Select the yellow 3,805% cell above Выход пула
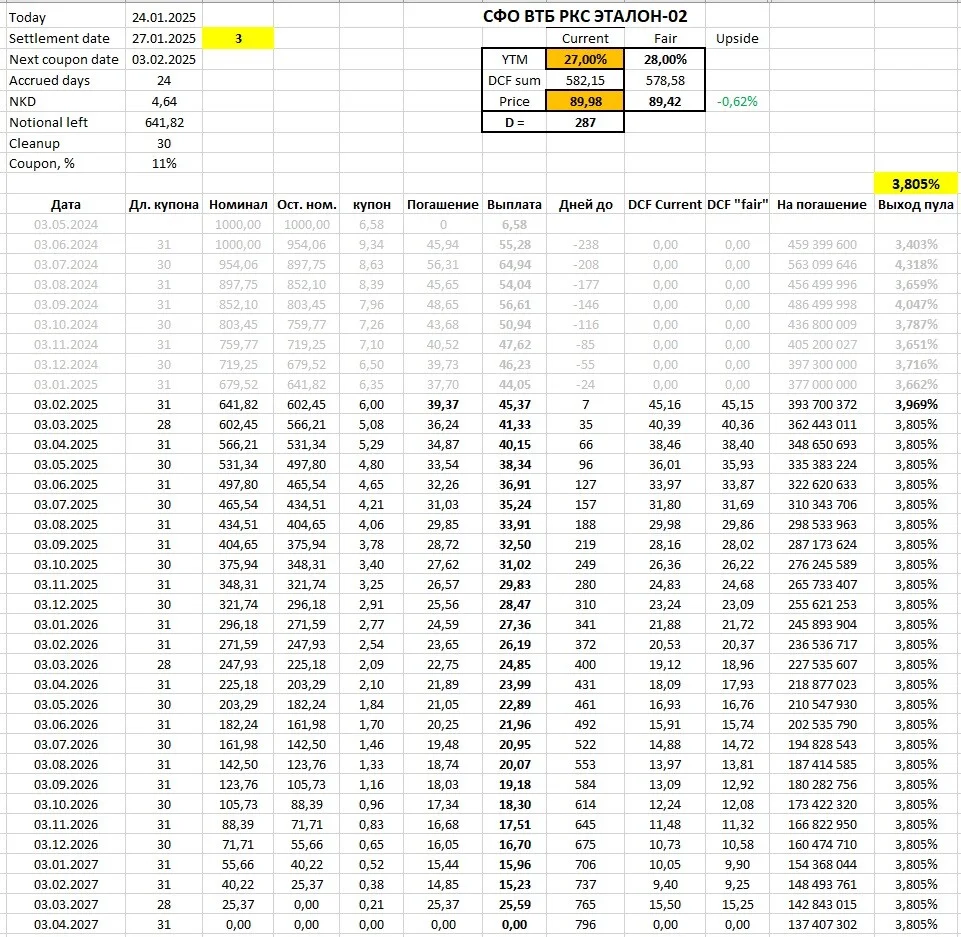The height and width of the screenshot is (937, 961). click(916, 184)
